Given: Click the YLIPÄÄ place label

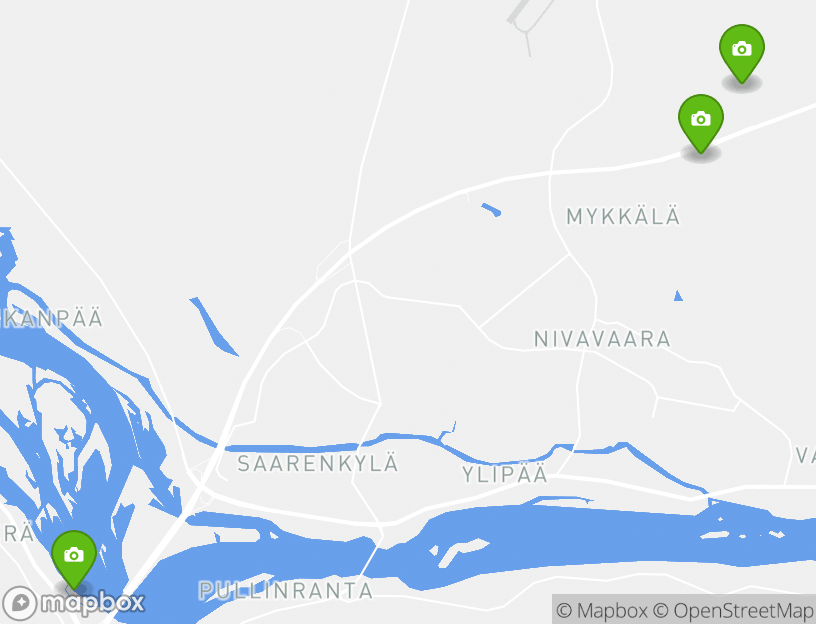Looking at the screenshot, I should 505,474.
